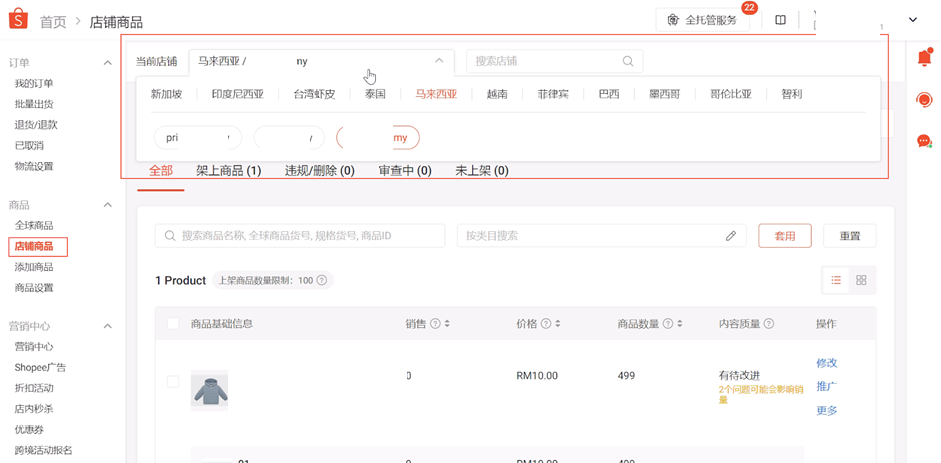Image resolution: width=941 pixels, height=463 pixels.
Task: Switch to grid view icon
Action: tap(861, 279)
